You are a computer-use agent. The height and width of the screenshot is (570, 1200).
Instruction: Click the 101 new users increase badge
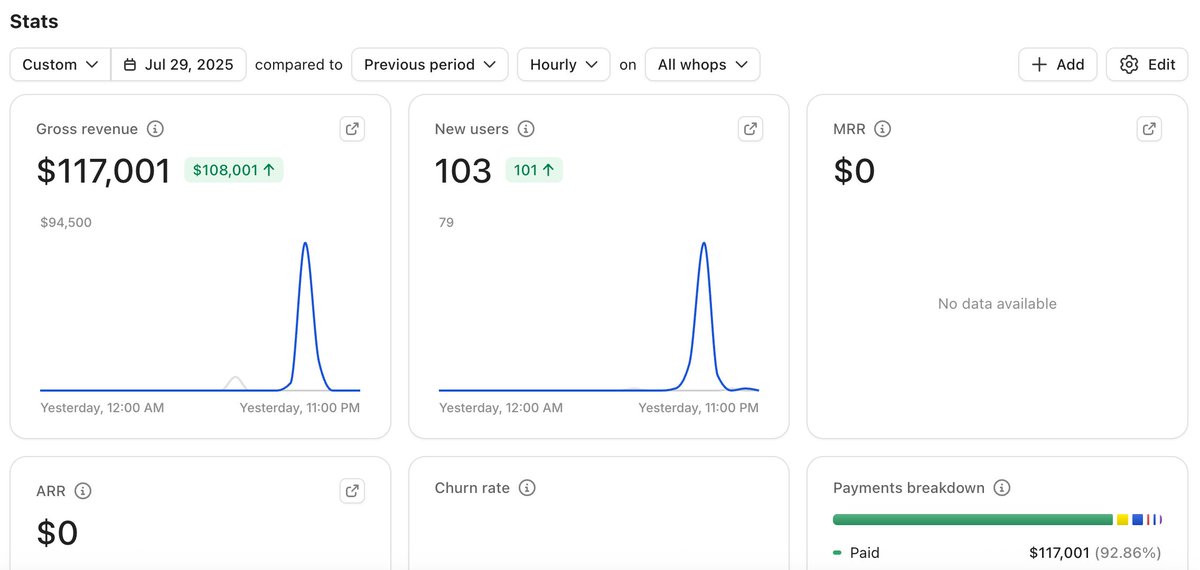click(x=534, y=170)
